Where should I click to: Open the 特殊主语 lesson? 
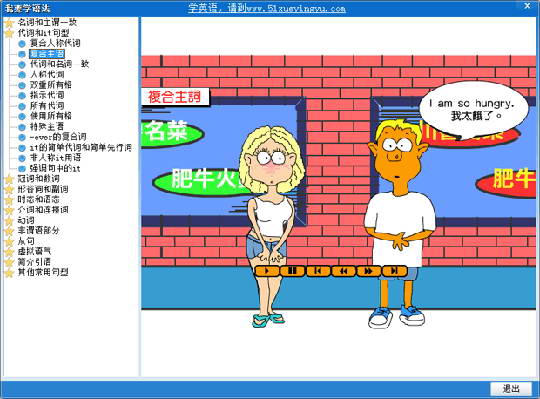tap(47, 126)
